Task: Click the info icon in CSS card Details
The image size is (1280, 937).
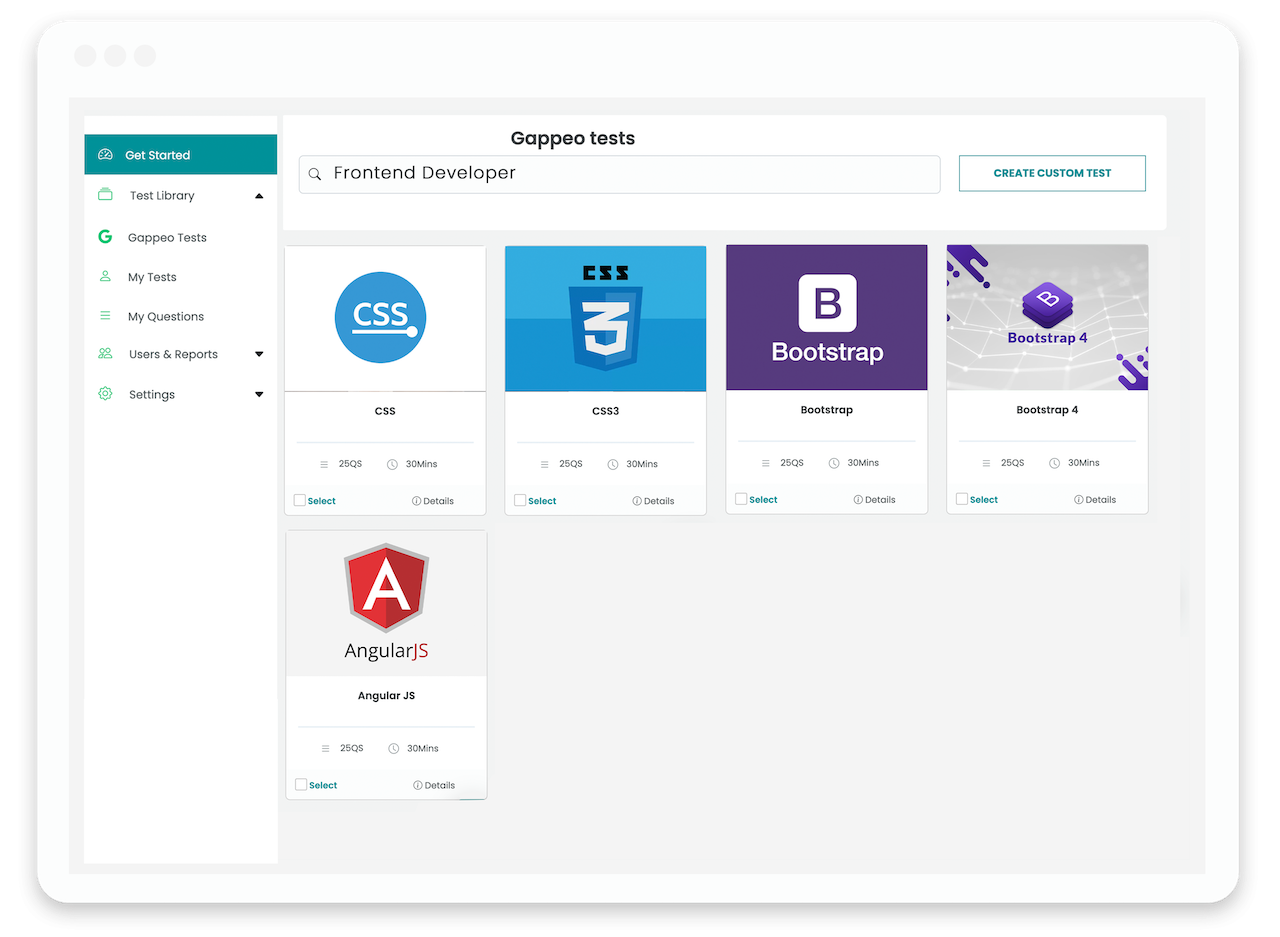Action: coord(416,501)
